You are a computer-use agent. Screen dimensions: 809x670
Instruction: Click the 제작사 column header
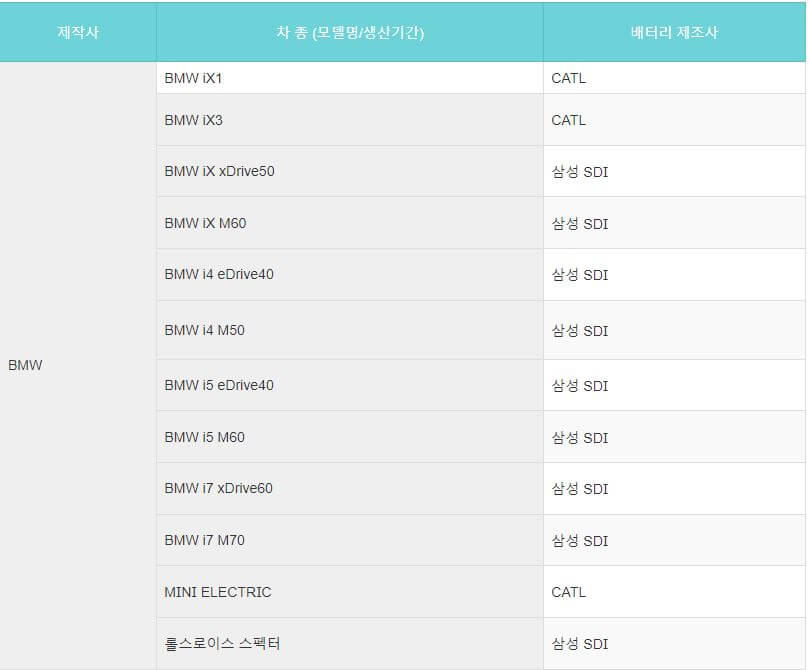78,32
